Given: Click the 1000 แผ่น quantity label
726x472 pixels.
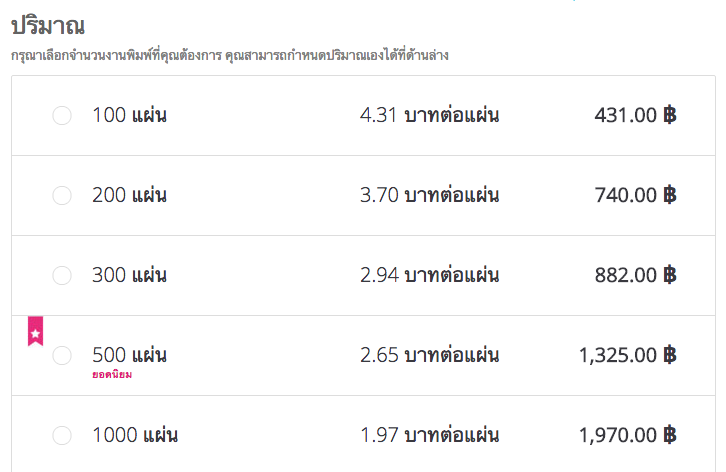Looking at the screenshot, I should [x=134, y=436].
